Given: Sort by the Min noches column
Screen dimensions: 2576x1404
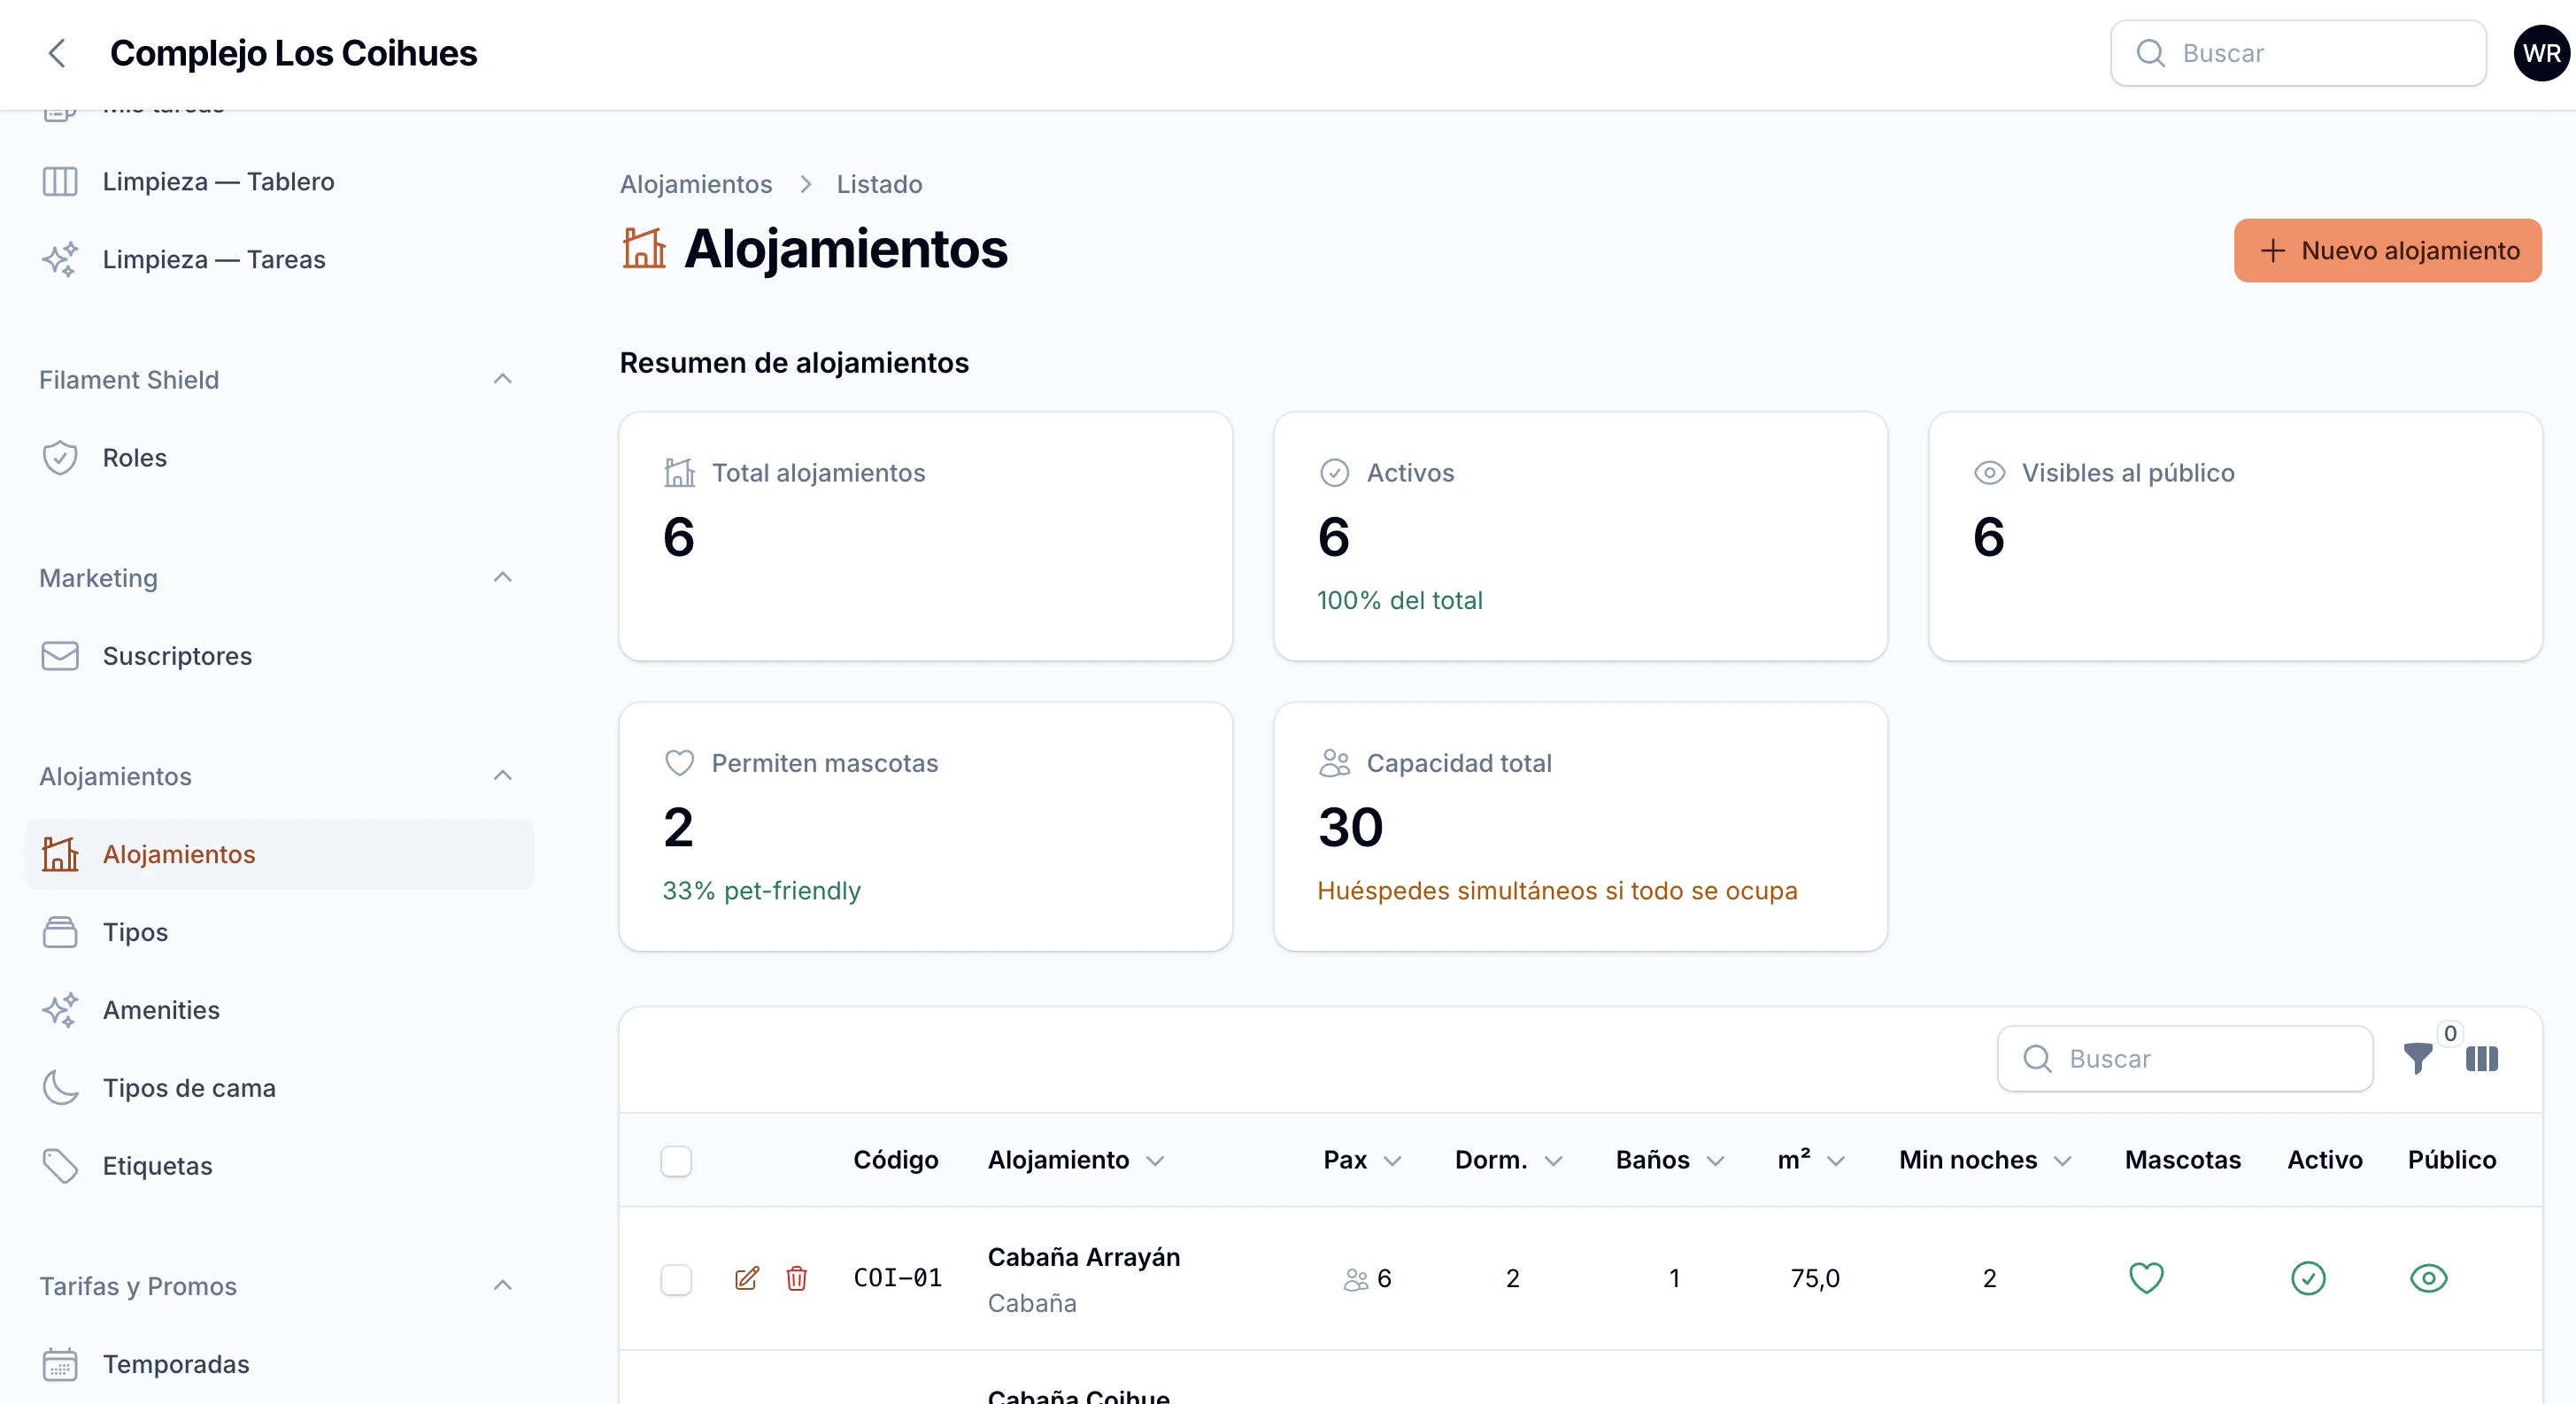Looking at the screenshot, I should [1985, 1160].
